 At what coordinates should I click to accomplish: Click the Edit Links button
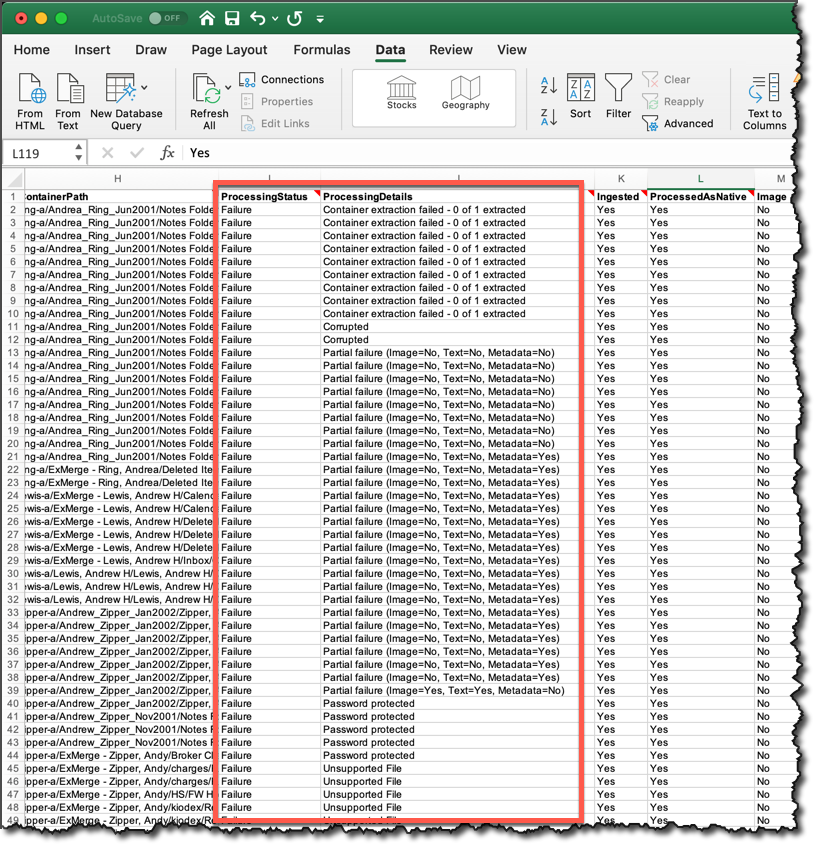click(x=275, y=124)
